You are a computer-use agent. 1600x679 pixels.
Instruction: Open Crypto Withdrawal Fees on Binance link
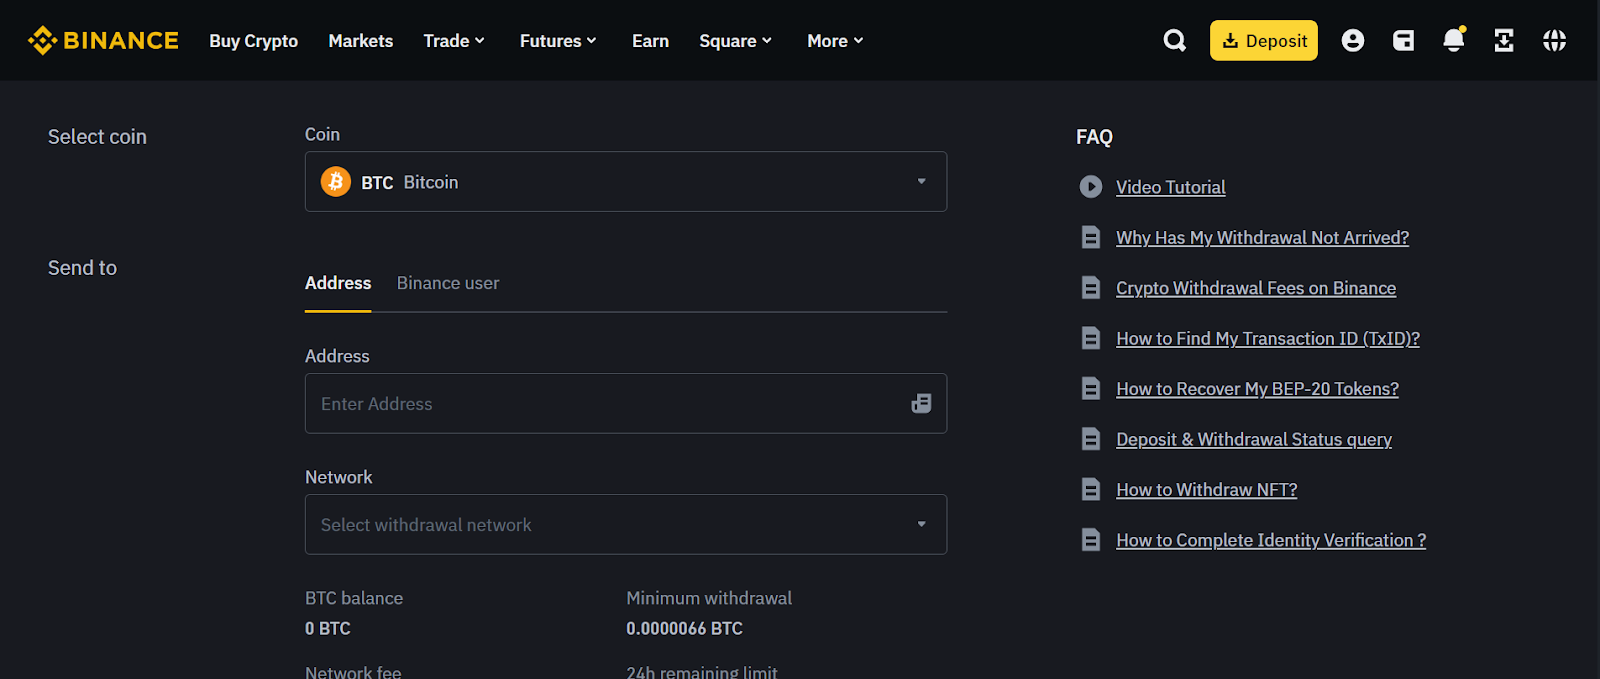pos(1256,288)
